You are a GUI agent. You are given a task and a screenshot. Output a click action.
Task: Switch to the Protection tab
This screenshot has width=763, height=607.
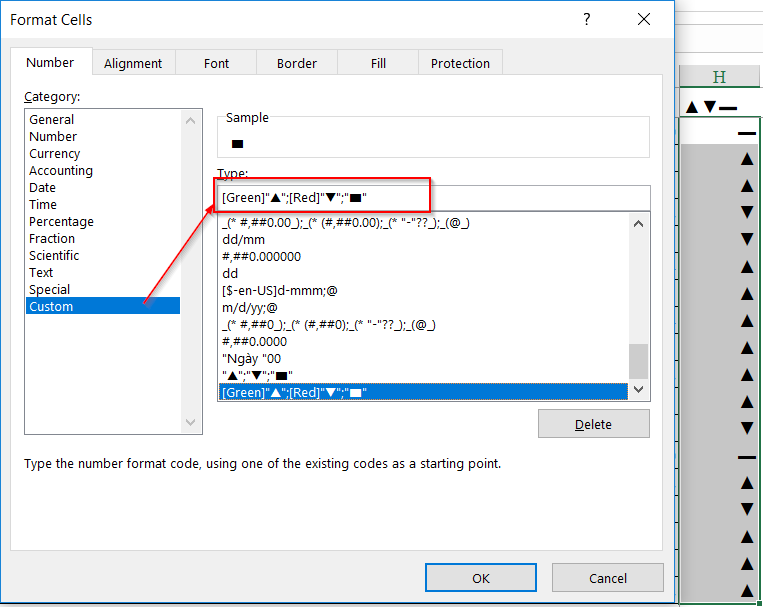point(460,63)
